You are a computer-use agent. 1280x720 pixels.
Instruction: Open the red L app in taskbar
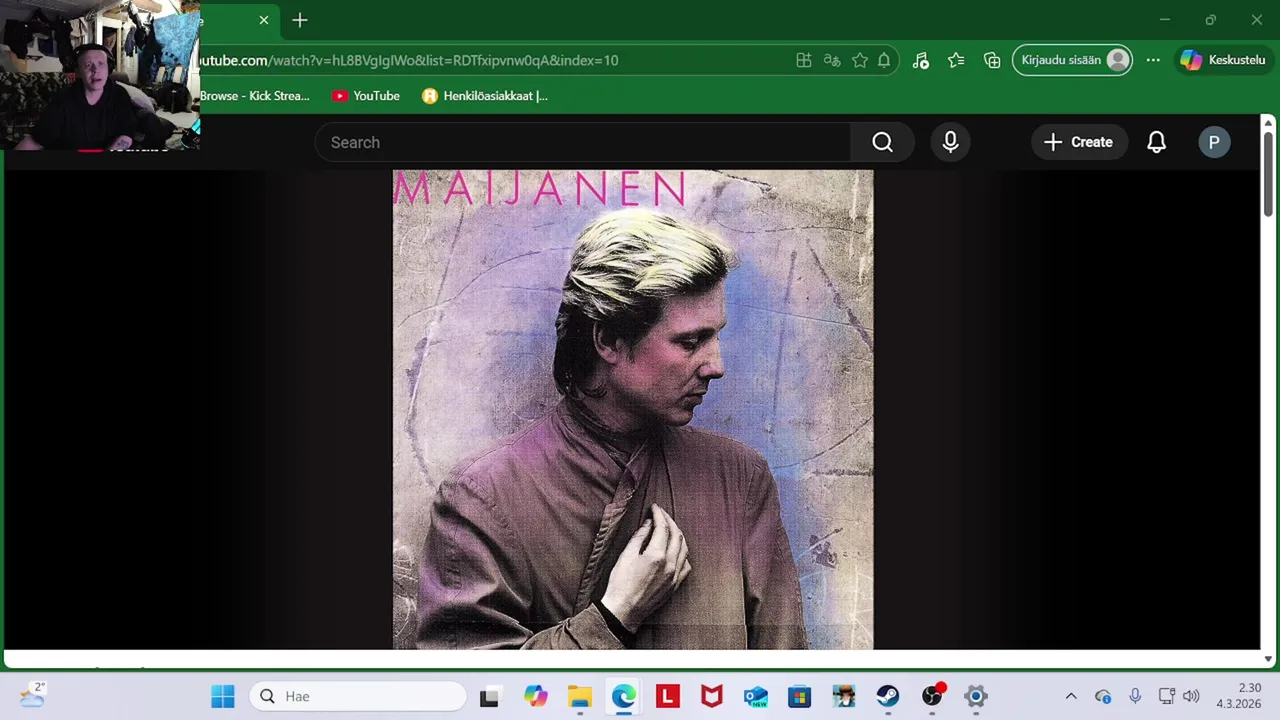(668, 696)
